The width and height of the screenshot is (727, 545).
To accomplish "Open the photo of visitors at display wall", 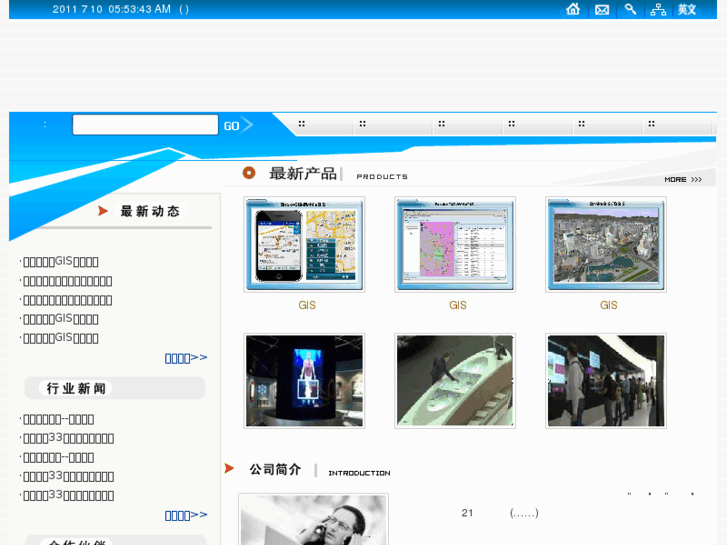I will coord(606,381).
